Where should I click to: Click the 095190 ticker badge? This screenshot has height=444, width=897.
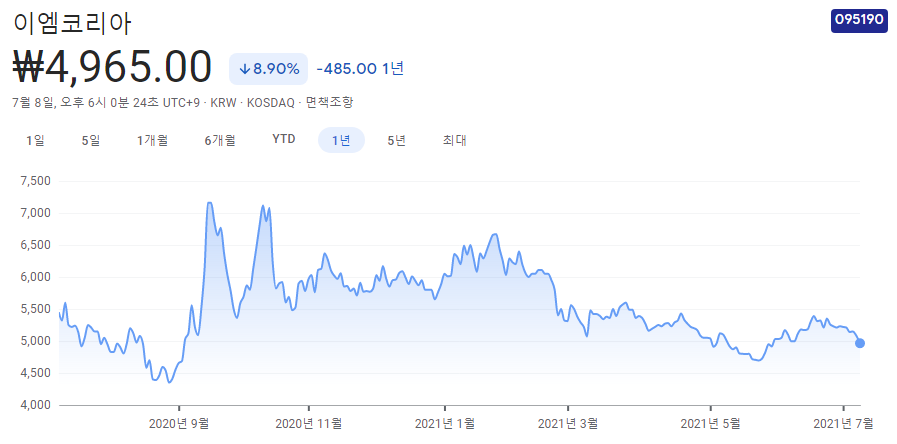[859, 21]
